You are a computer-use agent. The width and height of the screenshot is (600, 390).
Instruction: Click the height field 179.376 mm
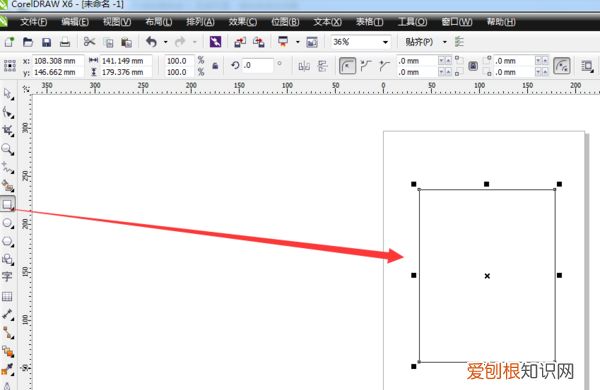pos(126,72)
